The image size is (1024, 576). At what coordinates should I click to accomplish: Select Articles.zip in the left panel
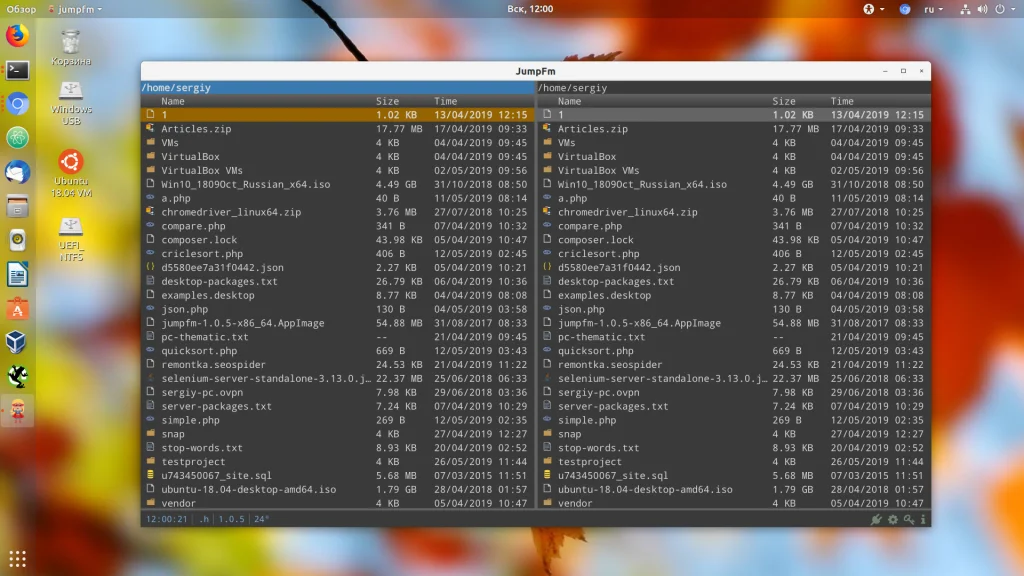click(196, 129)
